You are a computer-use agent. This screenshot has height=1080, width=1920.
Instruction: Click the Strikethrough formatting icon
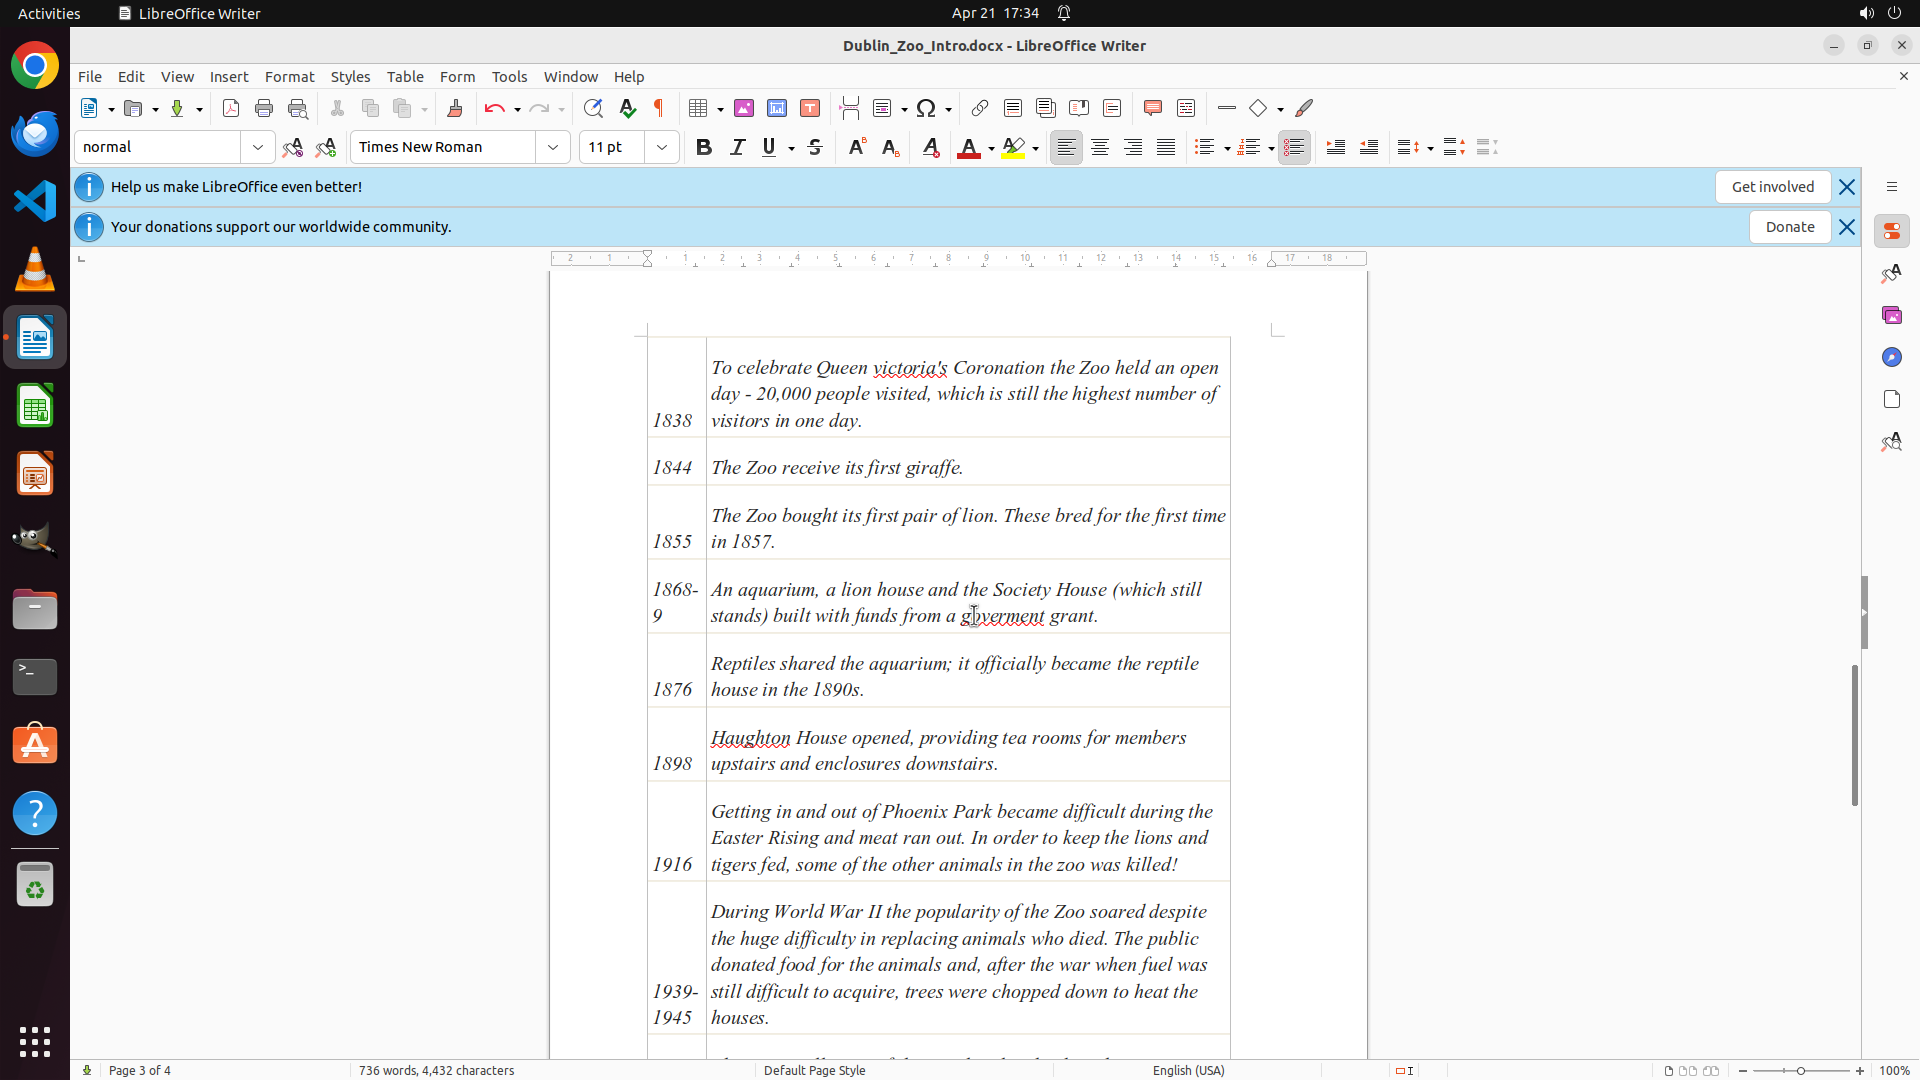click(x=815, y=147)
